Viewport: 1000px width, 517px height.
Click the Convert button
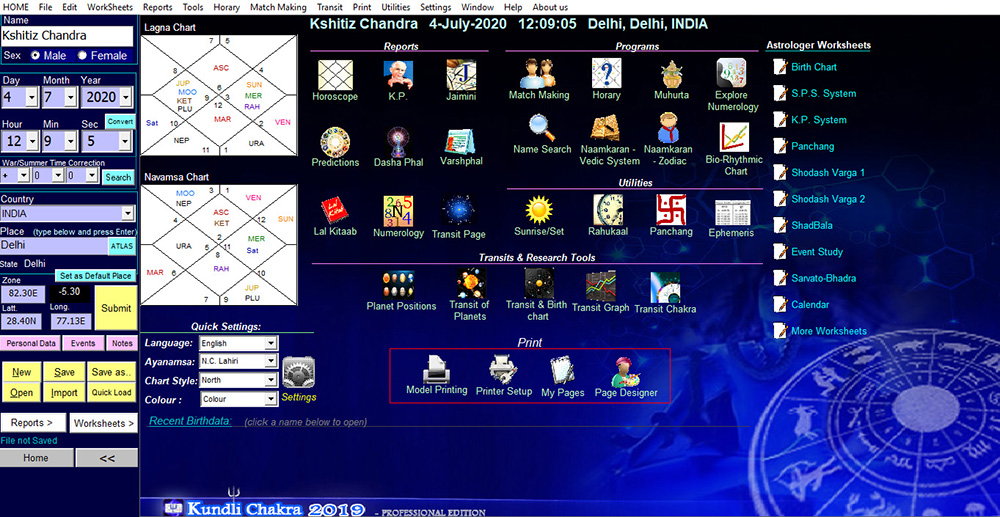(x=121, y=121)
